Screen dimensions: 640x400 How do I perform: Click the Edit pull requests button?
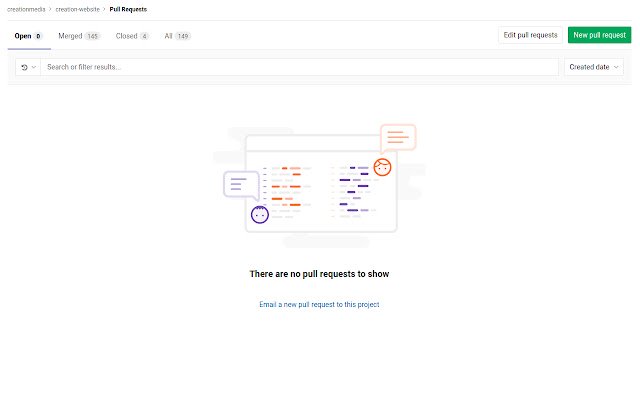pyautogui.click(x=530, y=35)
